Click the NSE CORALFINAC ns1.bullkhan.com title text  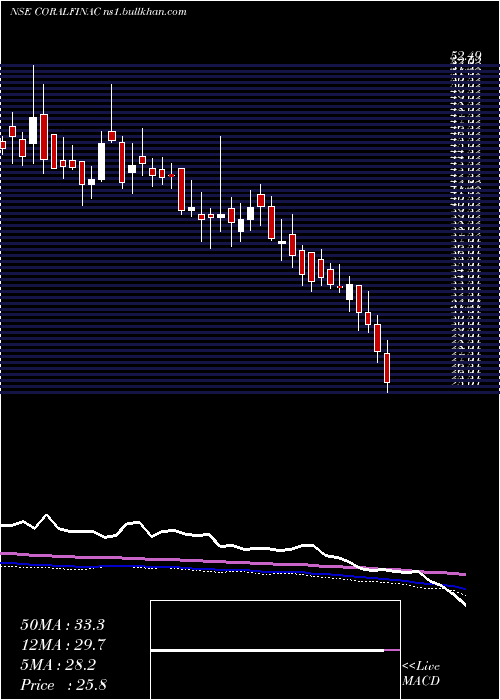tap(98, 12)
